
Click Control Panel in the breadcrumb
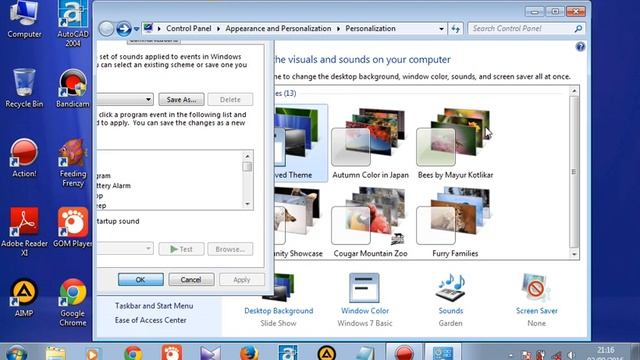(x=189, y=29)
